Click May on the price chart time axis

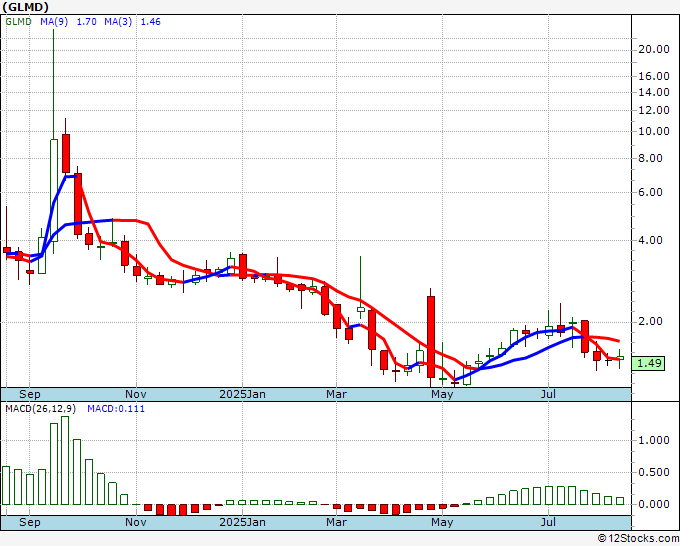(442, 394)
